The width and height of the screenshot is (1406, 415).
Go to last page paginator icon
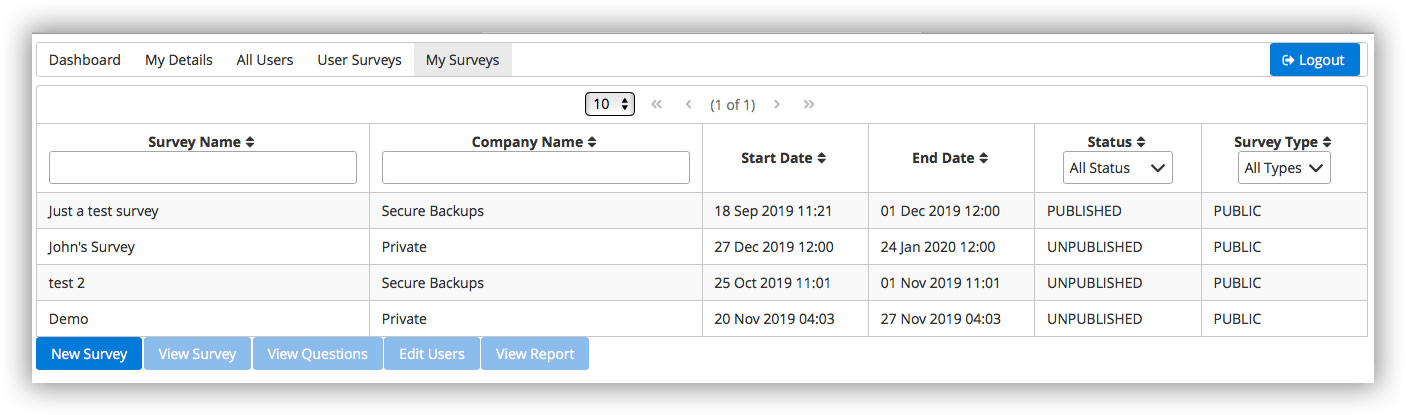click(x=809, y=104)
